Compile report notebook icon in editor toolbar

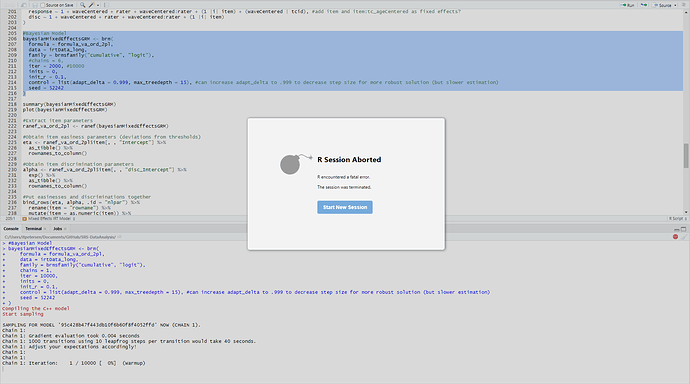coord(106,5)
